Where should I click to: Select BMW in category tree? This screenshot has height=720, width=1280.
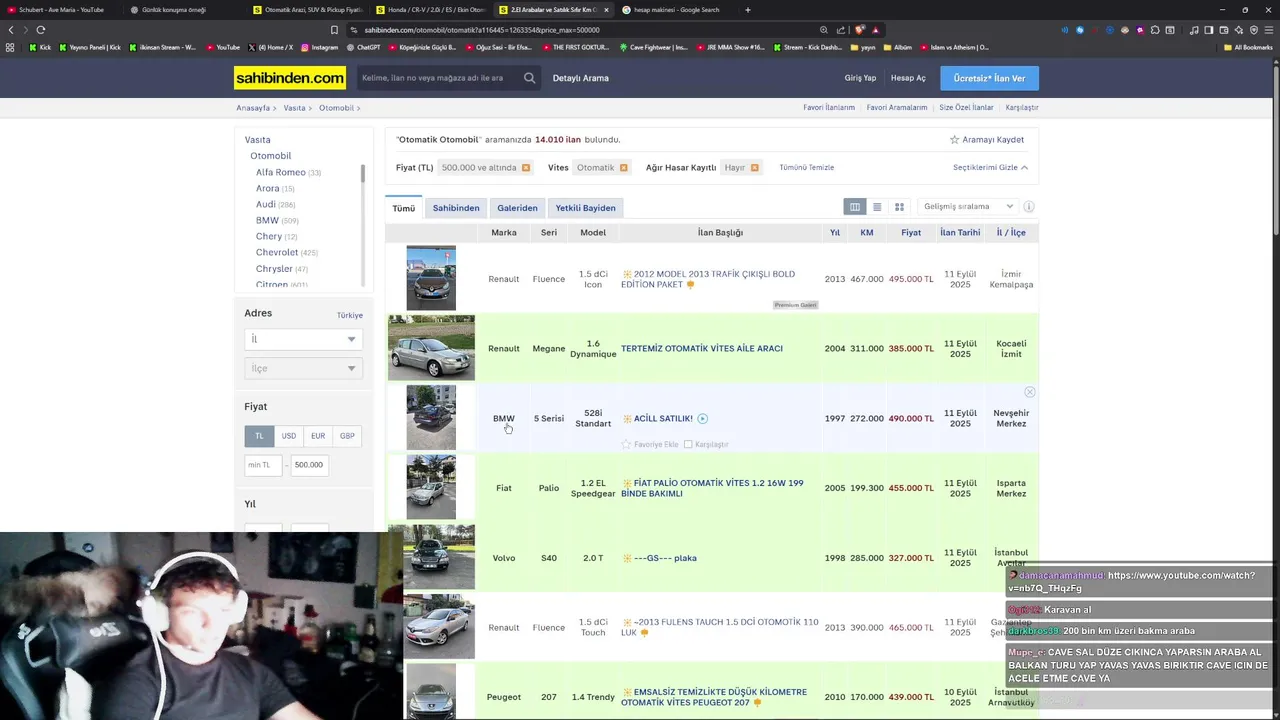[267, 220]
